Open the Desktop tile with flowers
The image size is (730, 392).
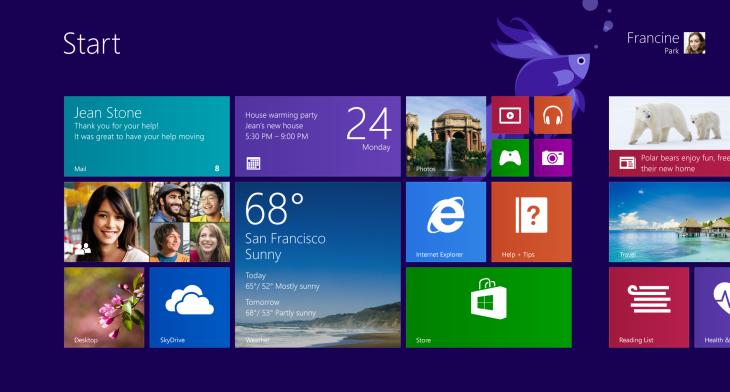[x=104, y=307]
